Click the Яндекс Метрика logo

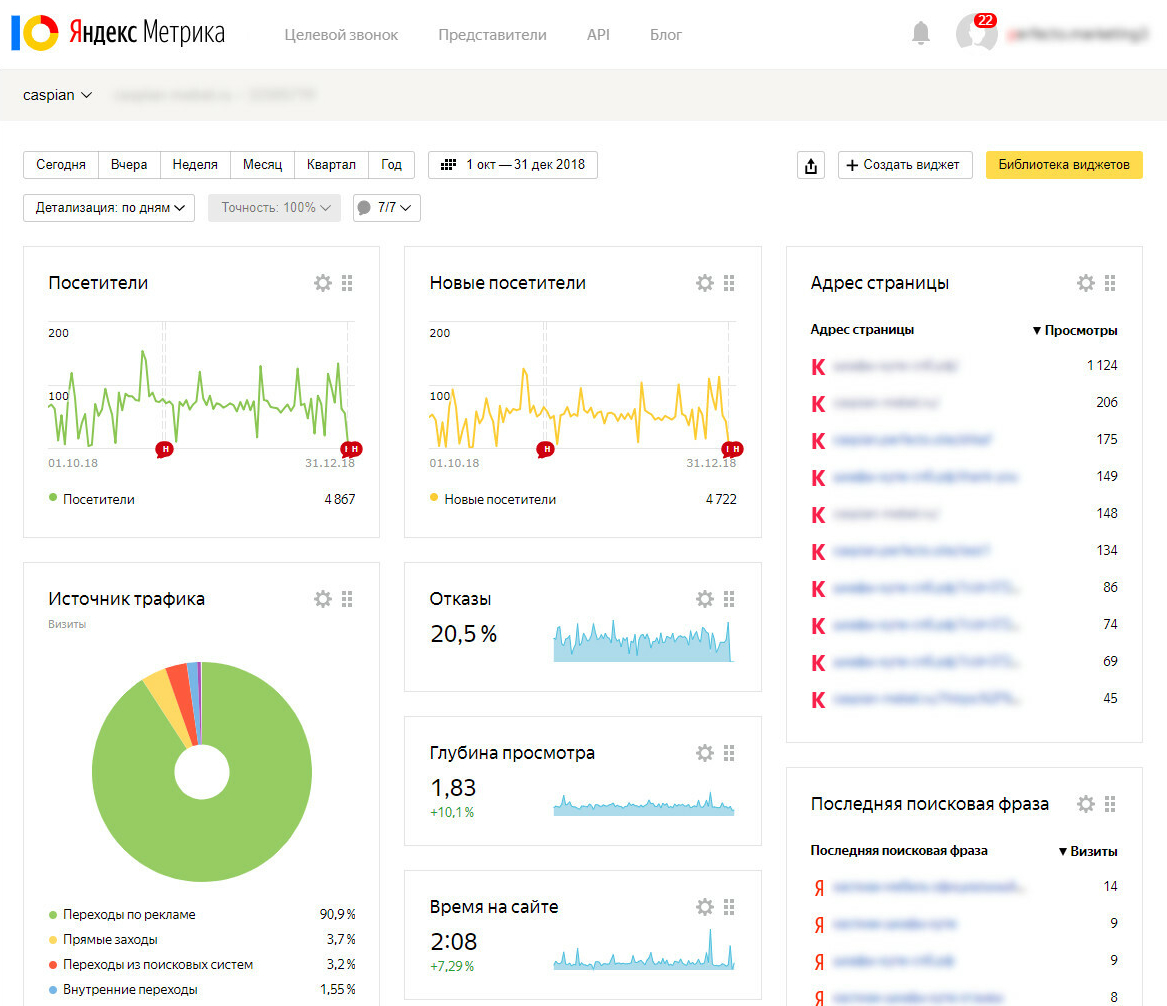118,33
